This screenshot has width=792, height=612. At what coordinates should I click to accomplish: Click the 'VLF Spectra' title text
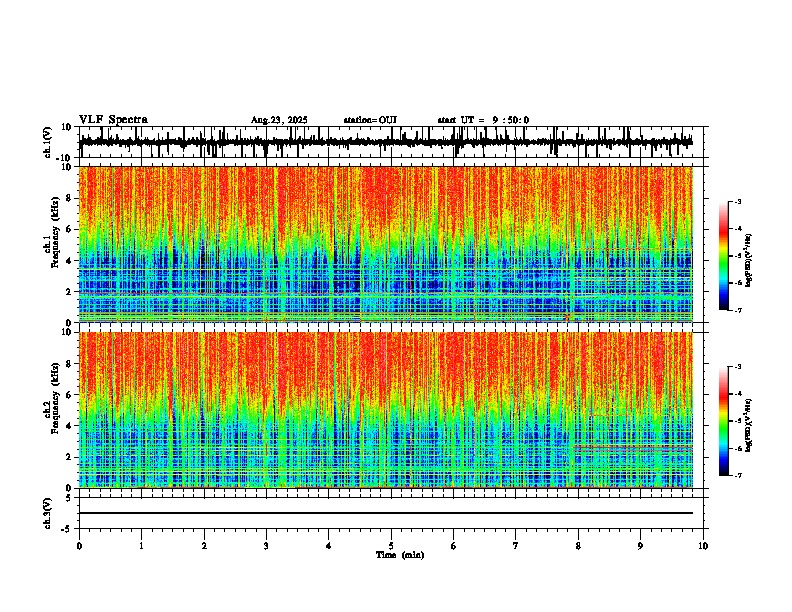coord(113,120)
